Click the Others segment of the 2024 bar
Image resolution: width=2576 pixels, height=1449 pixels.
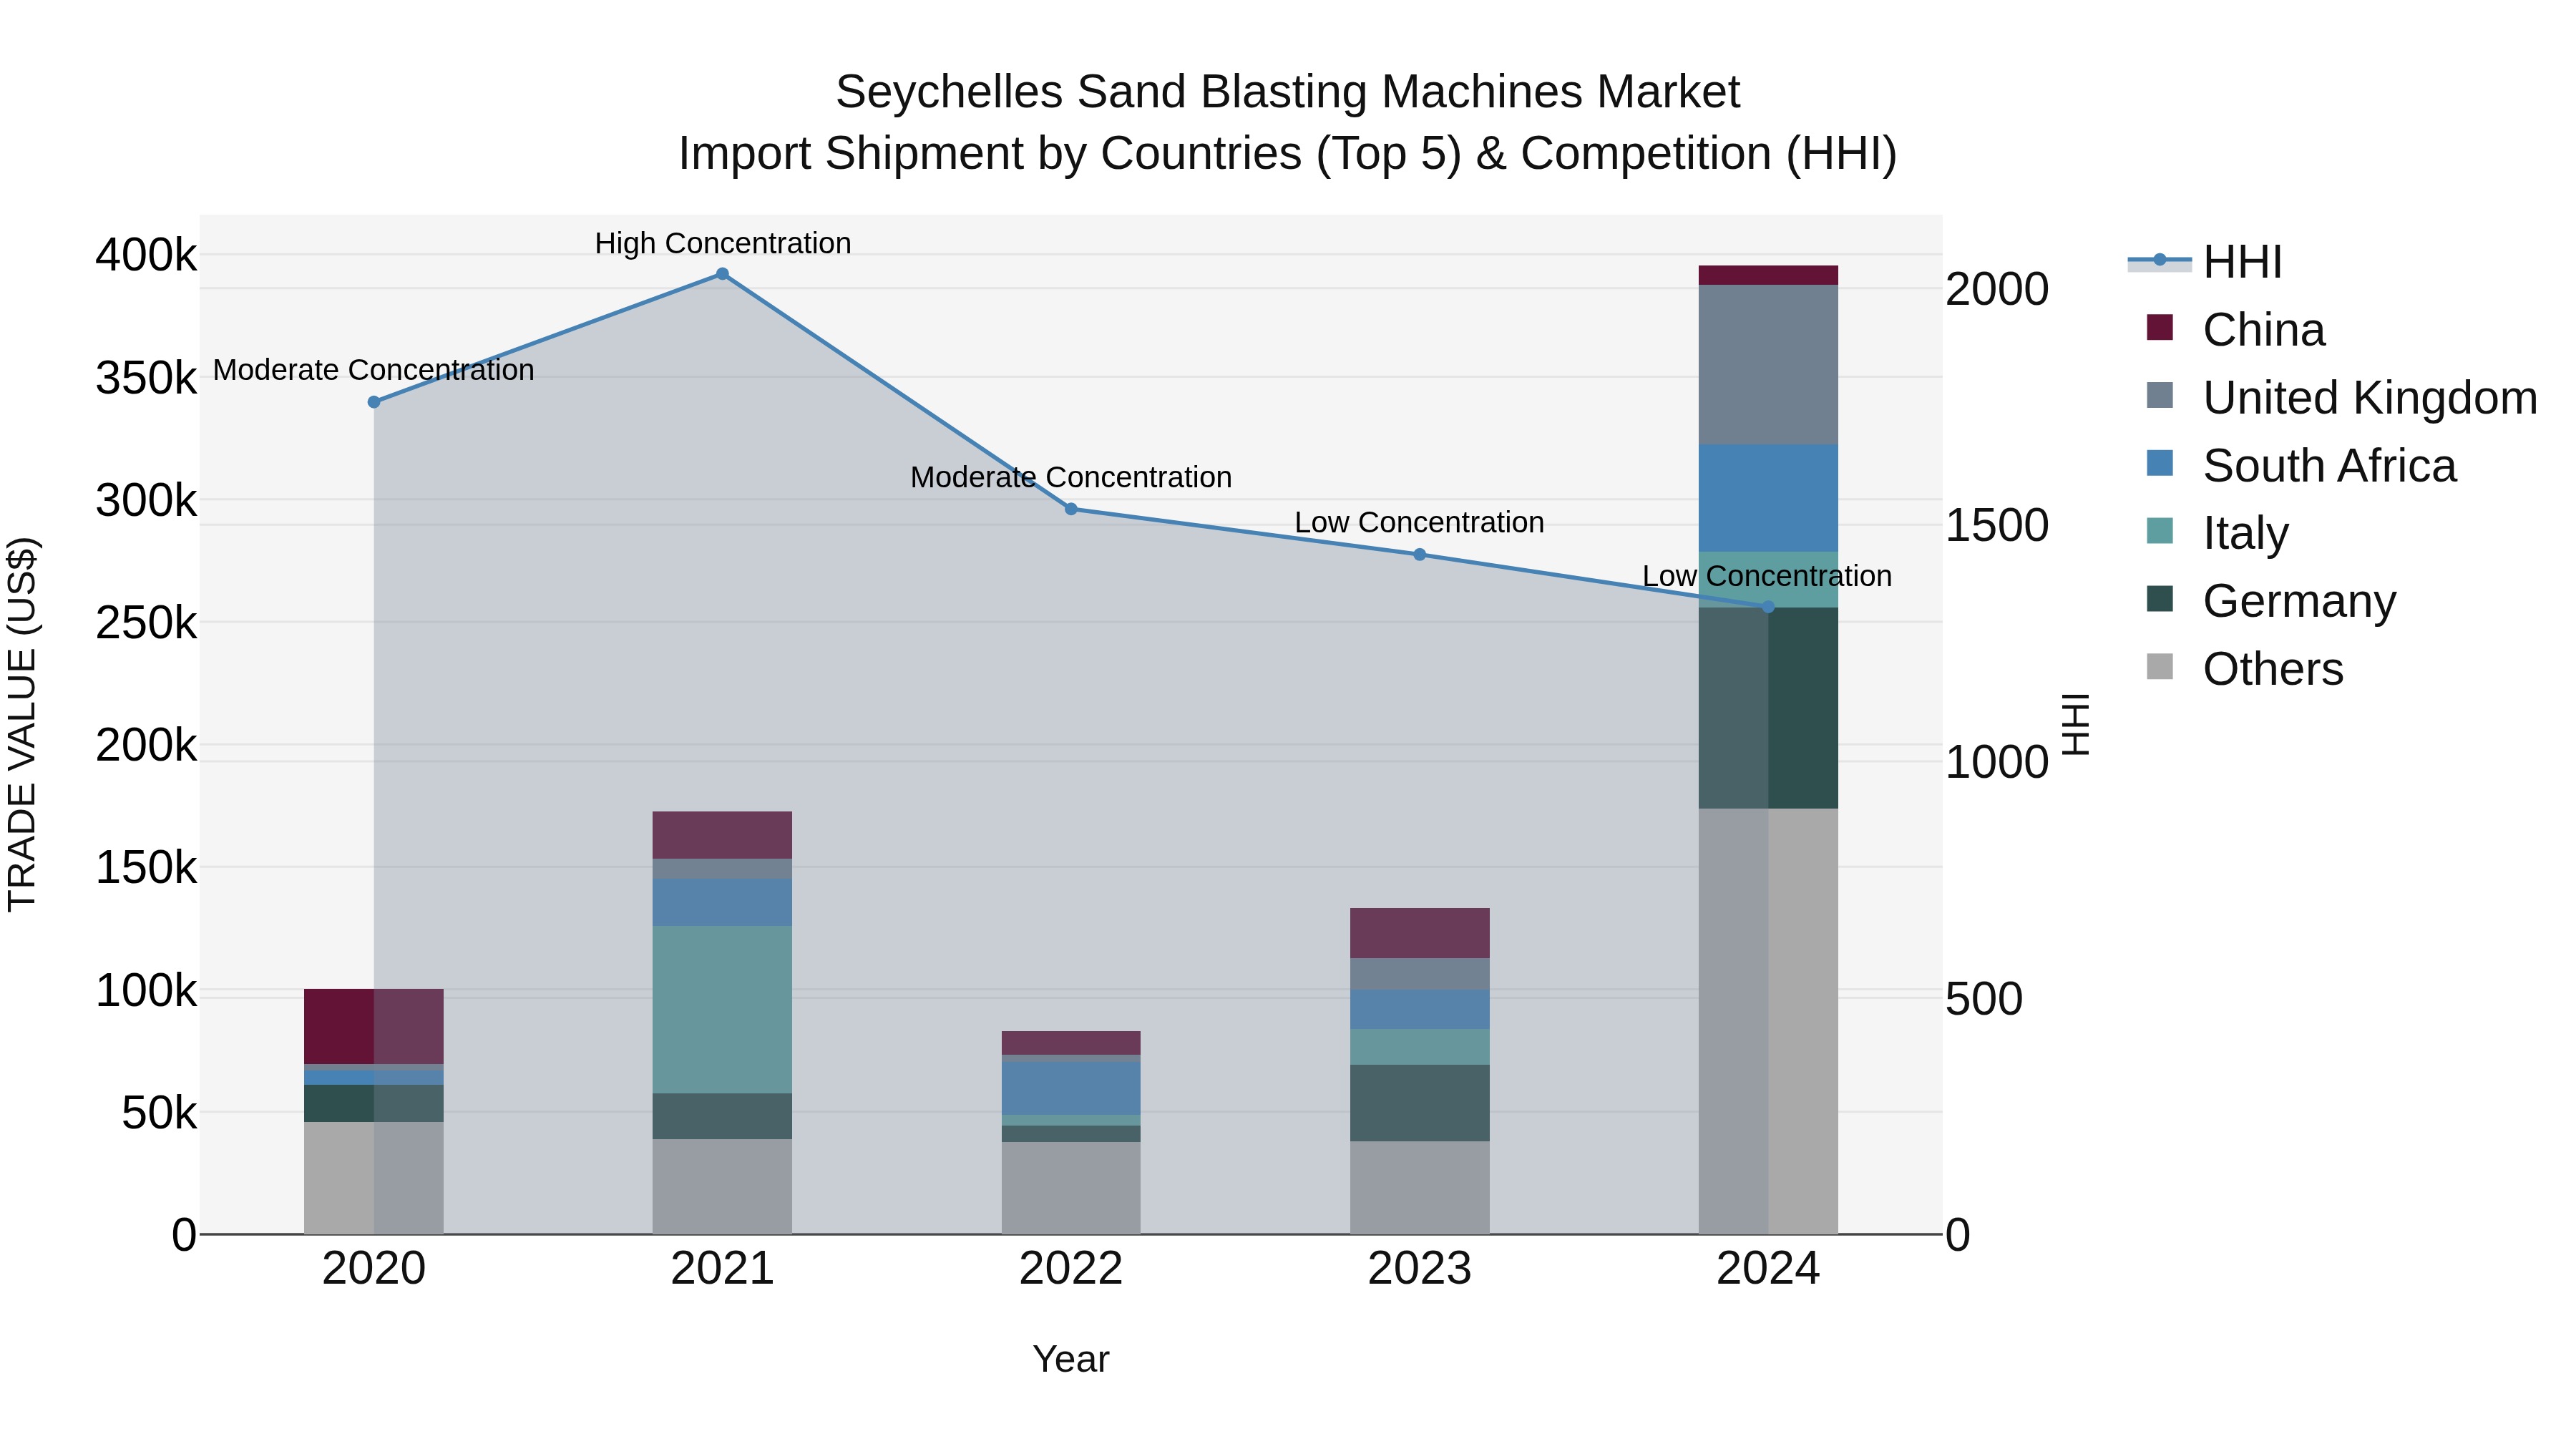tap(1768, 1021)
